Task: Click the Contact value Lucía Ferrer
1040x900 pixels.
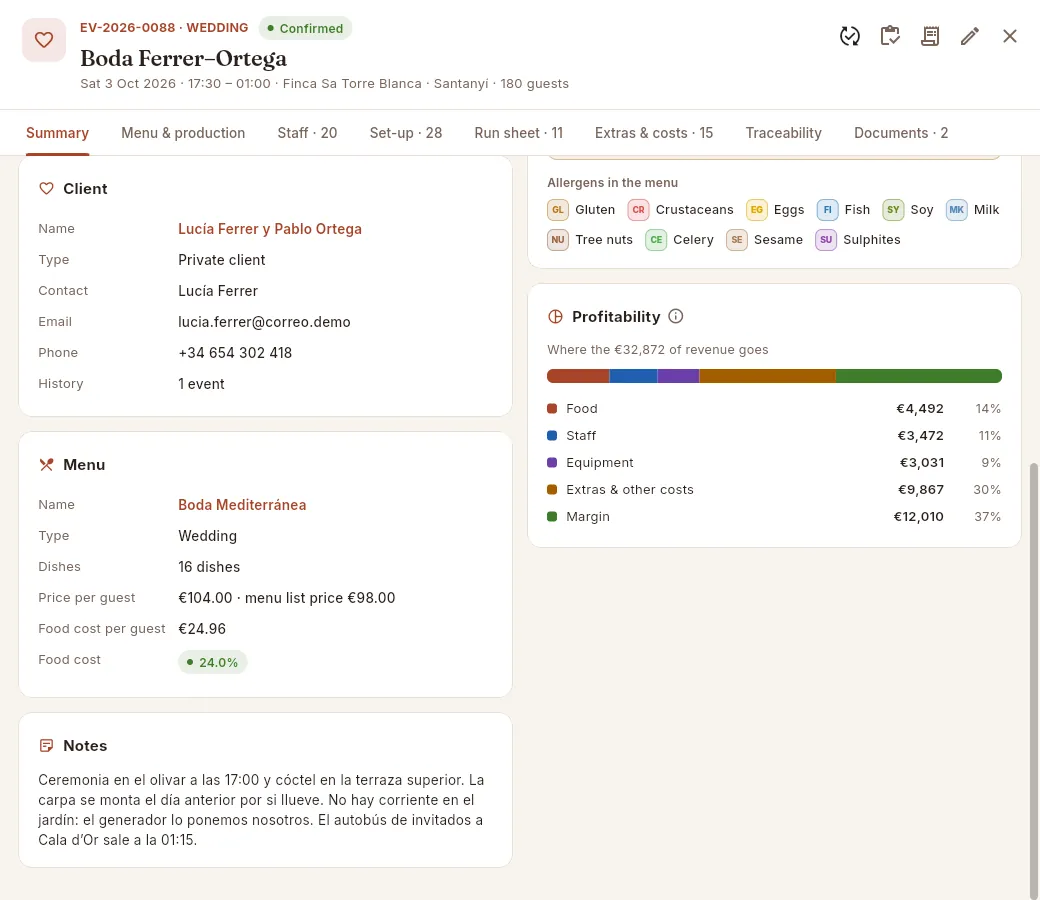Action: (218, 290)
